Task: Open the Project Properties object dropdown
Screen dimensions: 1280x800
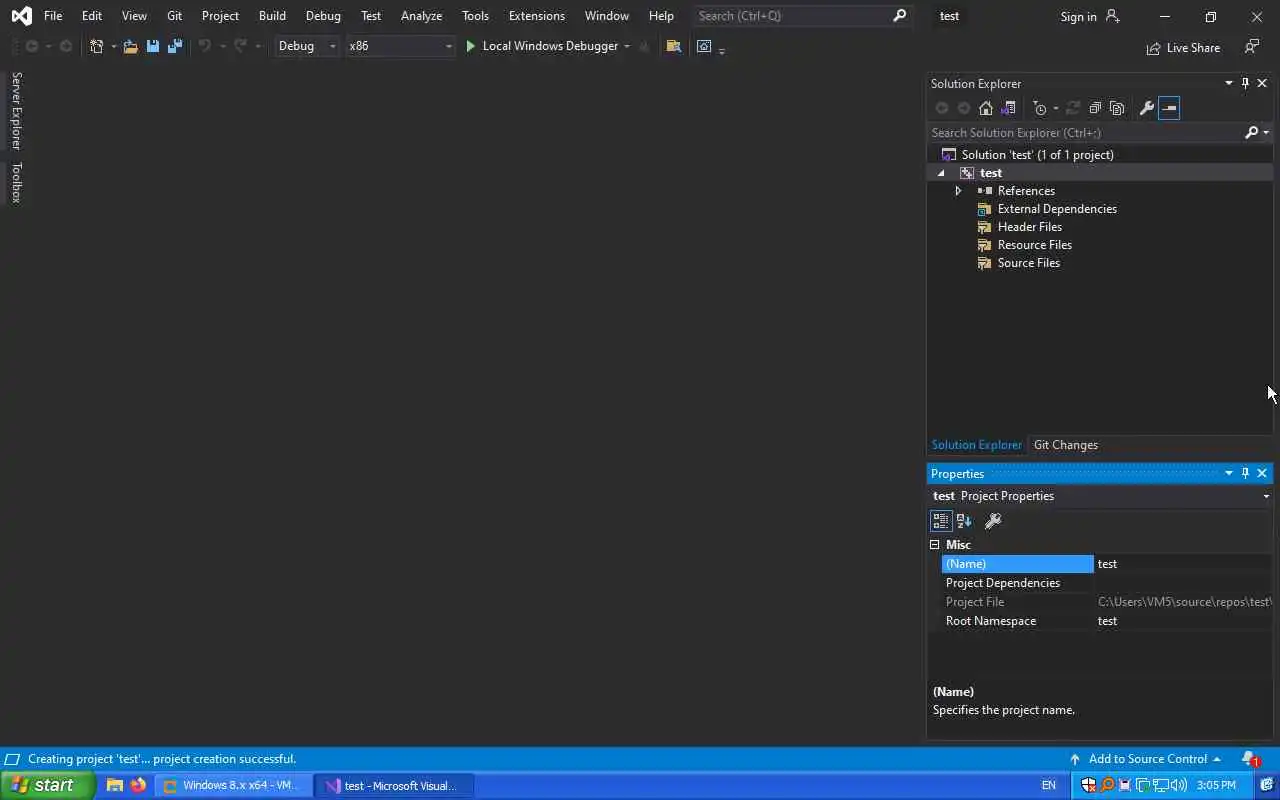Action: [x=1266, y=496]
